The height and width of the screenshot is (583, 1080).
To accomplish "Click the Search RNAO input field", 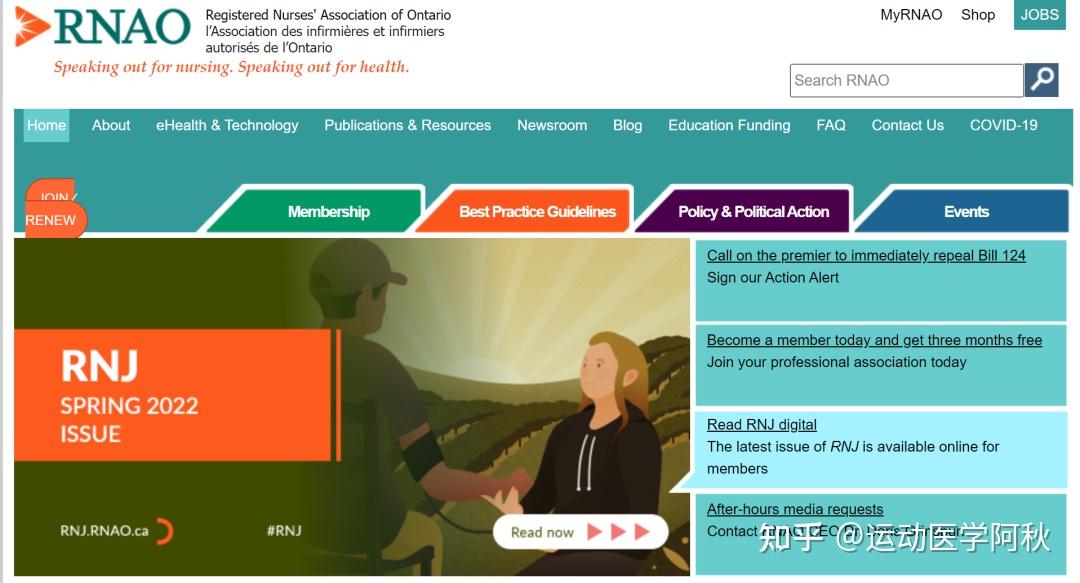I will 906,81.
